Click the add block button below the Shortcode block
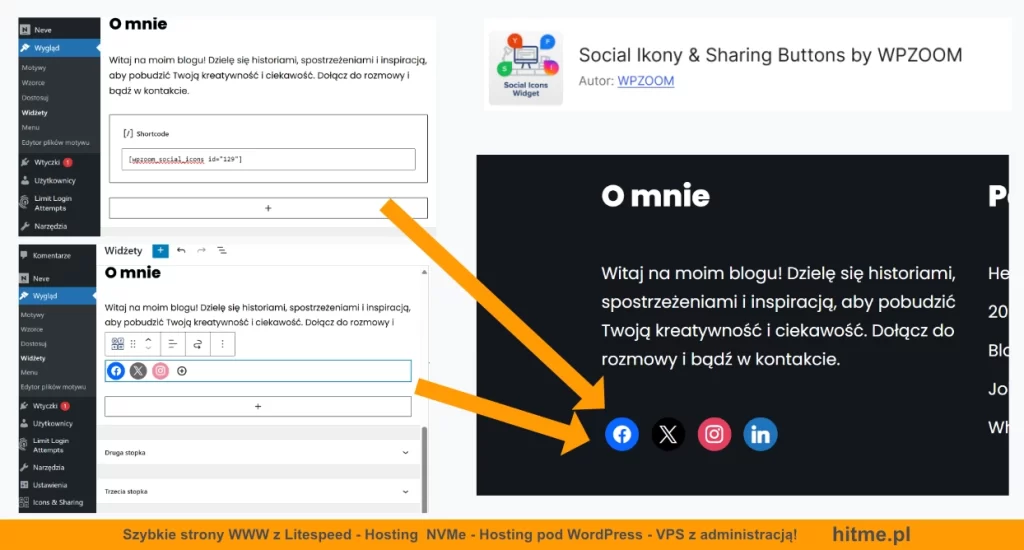Image resolution: width=1024 pixels, height=550 pixels. (268, 208)
